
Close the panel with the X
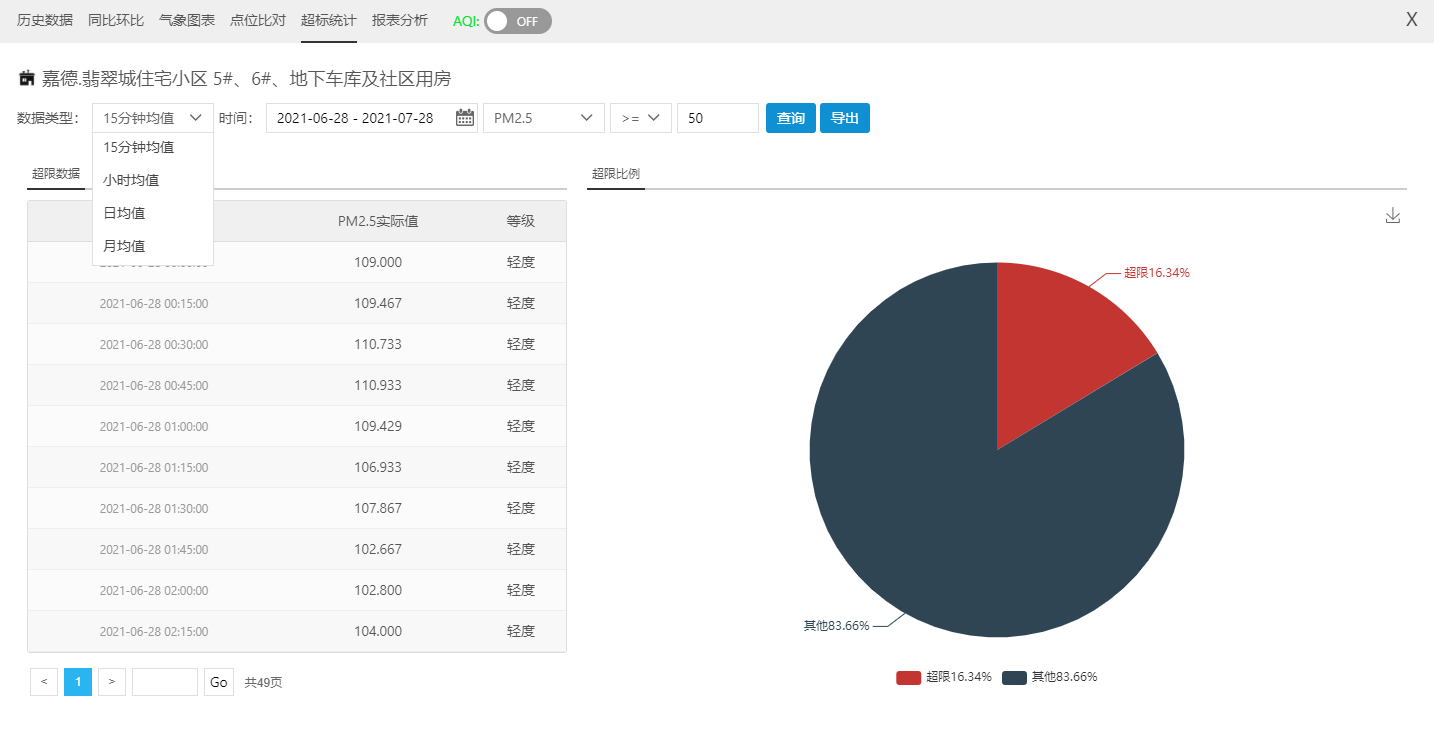point(1411,20)
